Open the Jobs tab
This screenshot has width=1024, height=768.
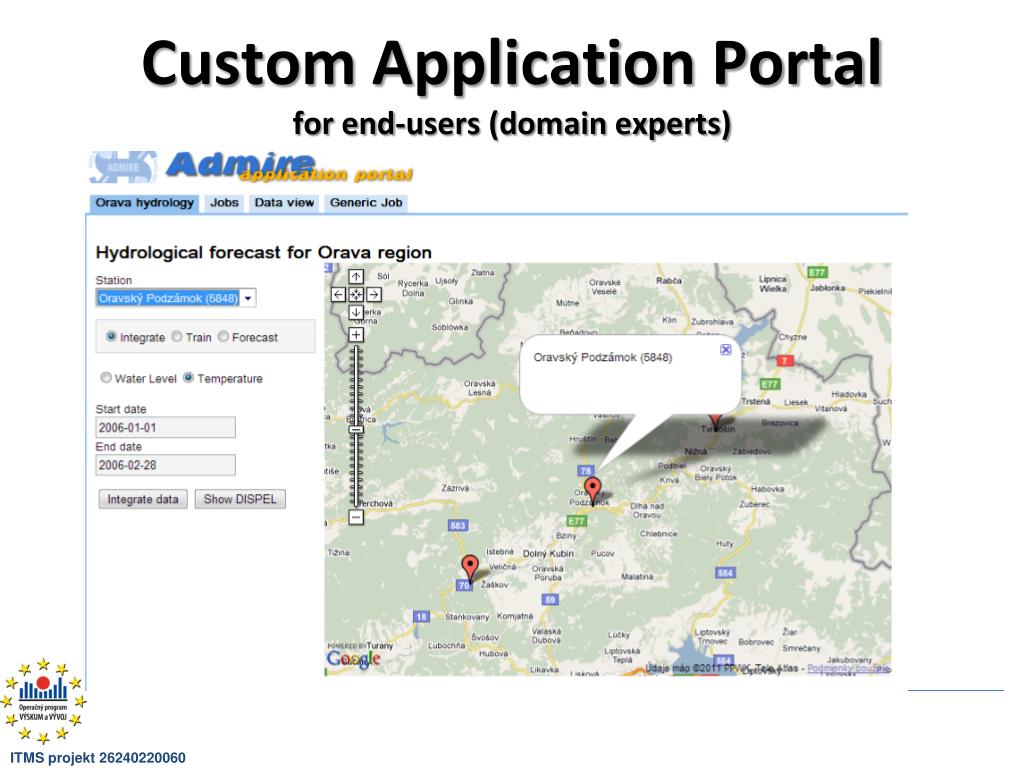[x=224, y=203]
